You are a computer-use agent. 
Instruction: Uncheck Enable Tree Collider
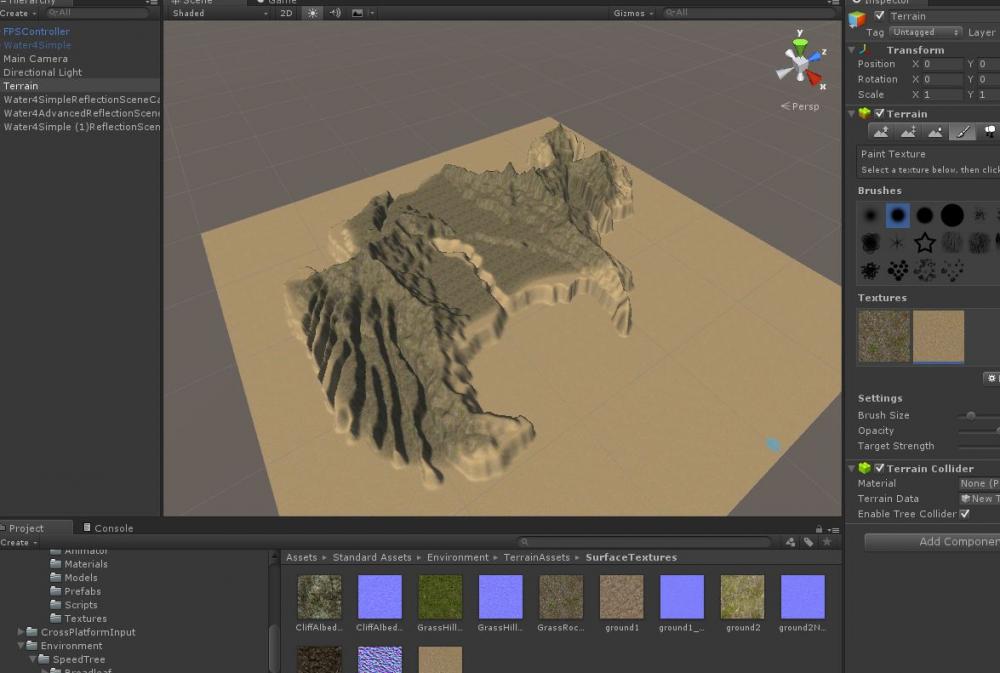click(965, 514)
